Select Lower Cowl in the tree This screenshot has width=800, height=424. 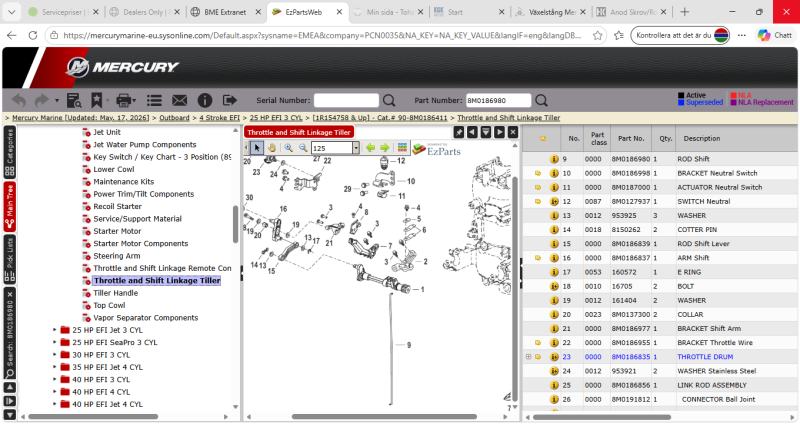pos(114,169)
